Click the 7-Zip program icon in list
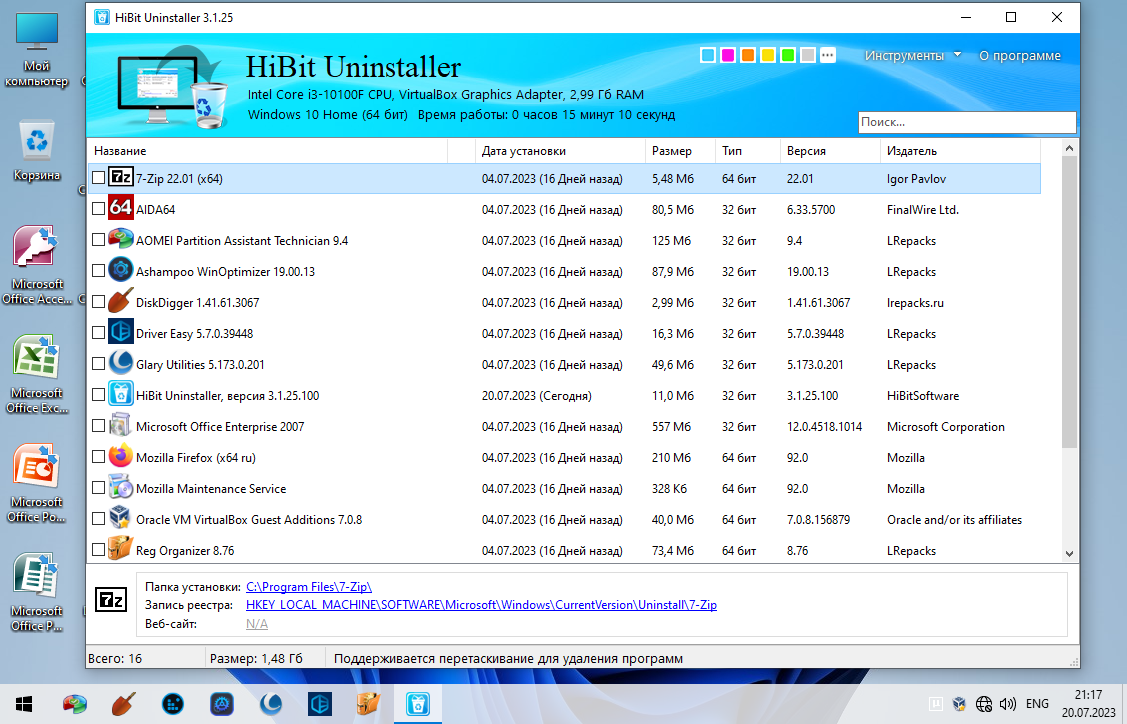 click(x=121, y=178)
